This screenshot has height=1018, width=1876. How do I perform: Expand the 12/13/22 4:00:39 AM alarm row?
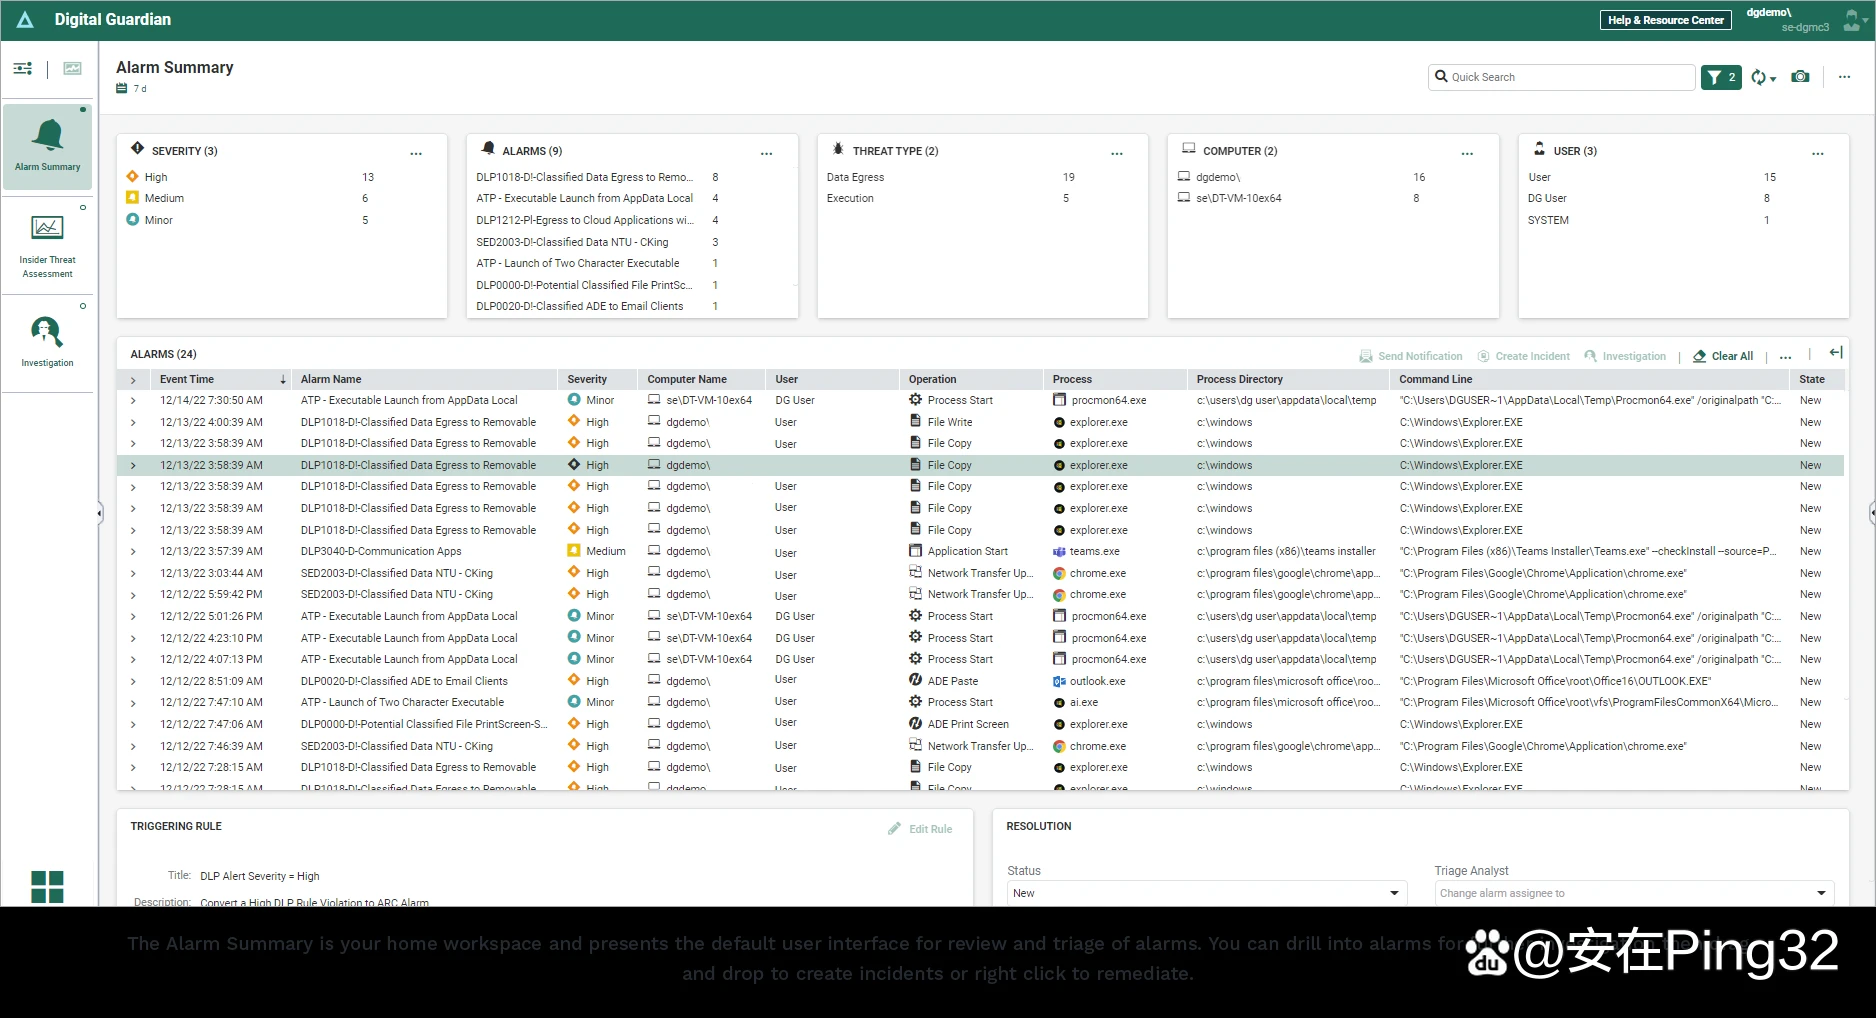[133, 422]
